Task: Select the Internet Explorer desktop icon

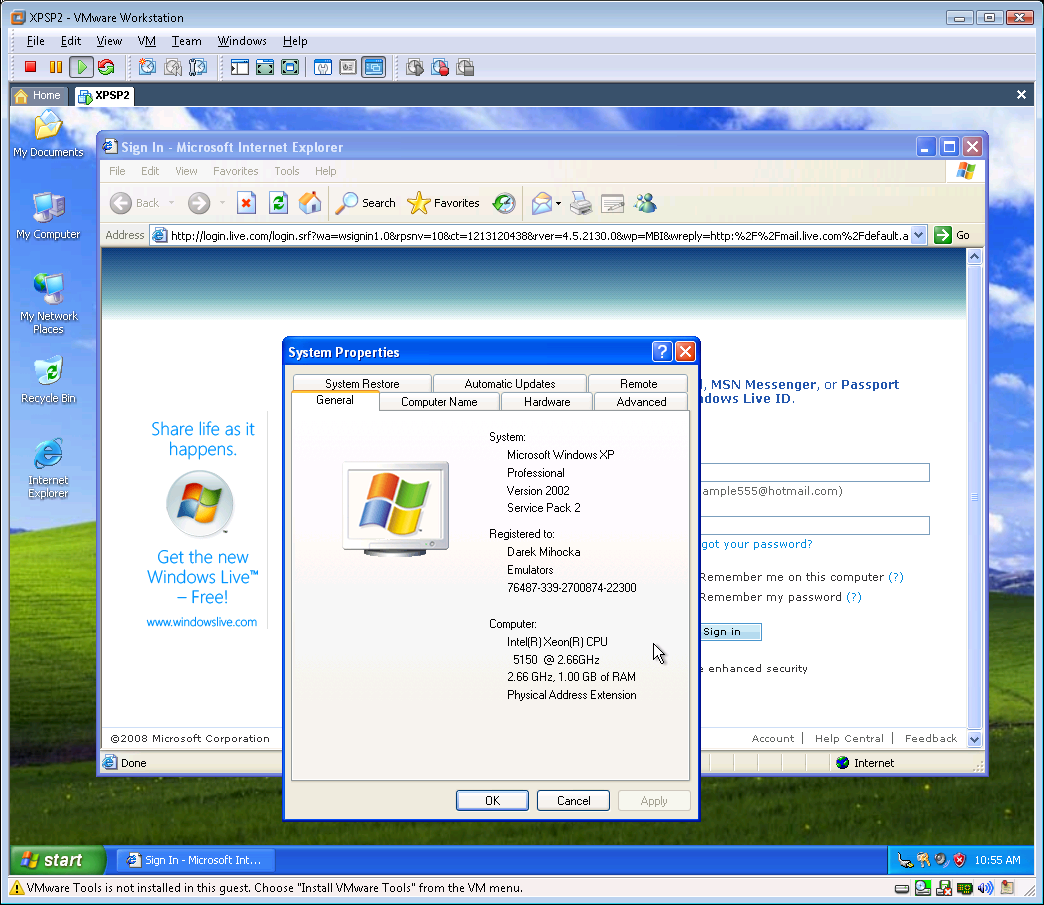Action: (48, 468)
